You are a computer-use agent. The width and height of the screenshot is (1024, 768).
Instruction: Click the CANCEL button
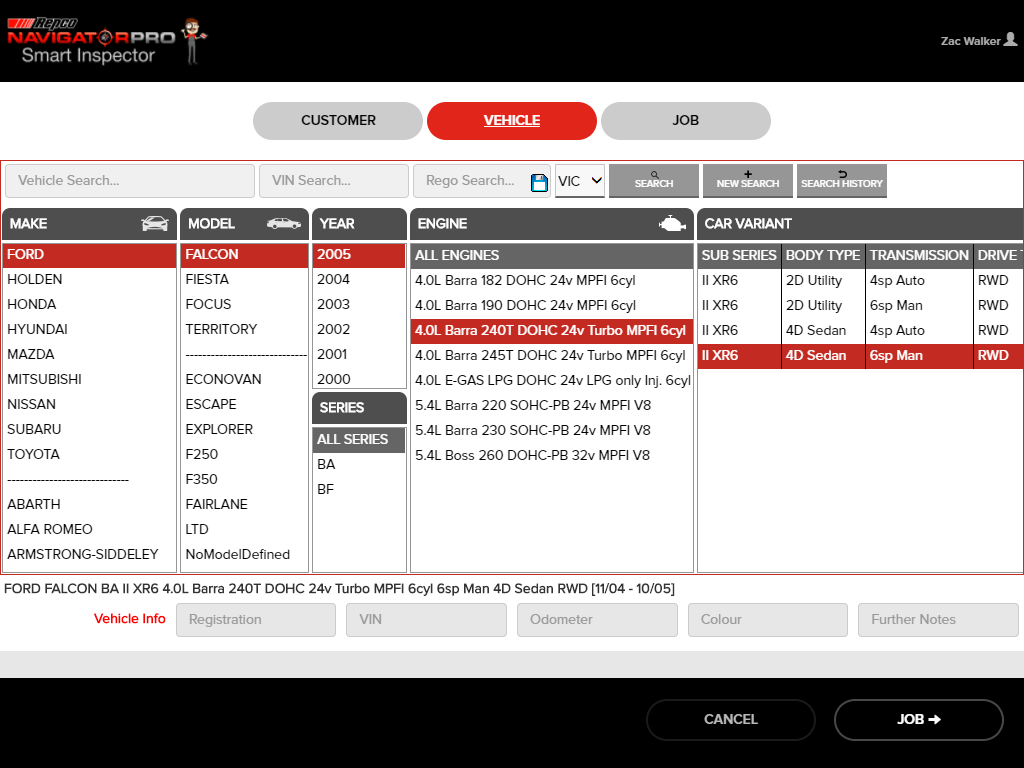(x=731, y=720)
